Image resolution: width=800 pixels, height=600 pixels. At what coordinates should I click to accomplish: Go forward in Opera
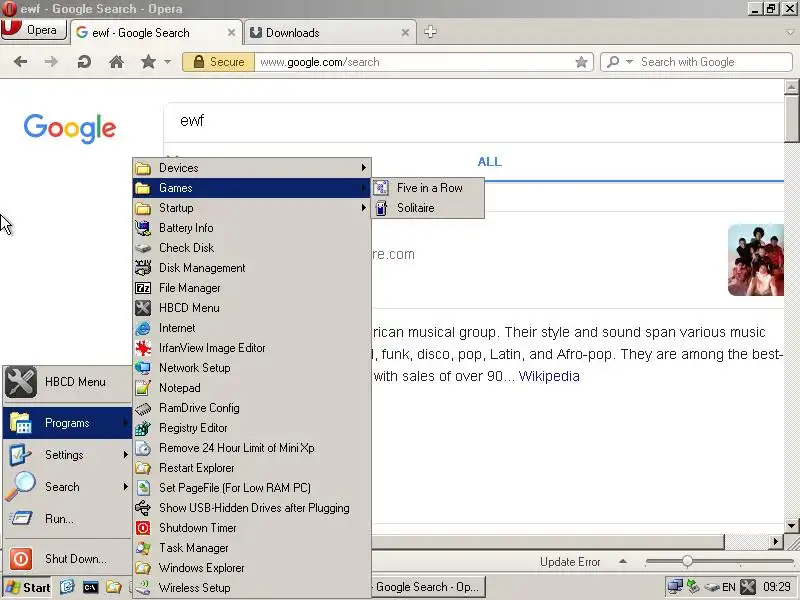pos(51,62)
